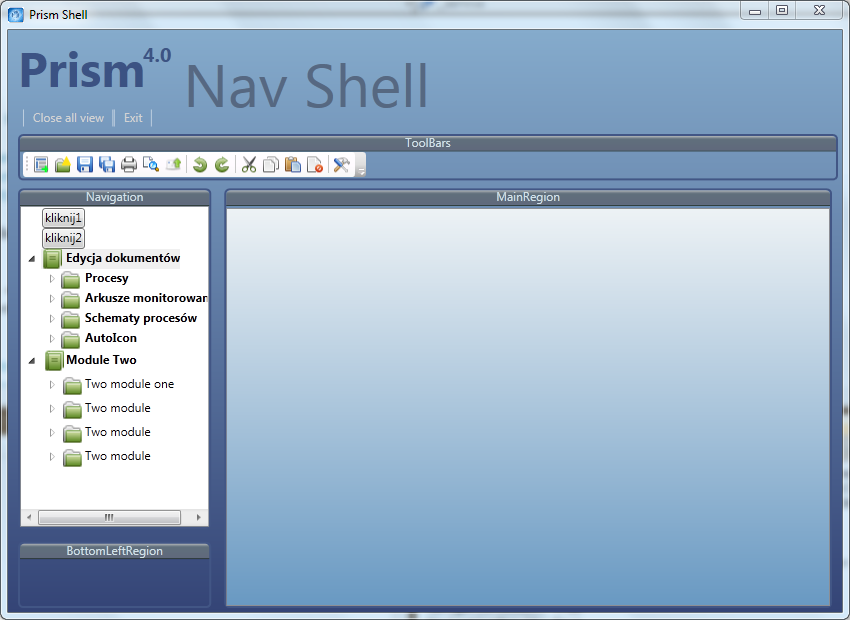Screen dimensions: 850x620
Task: Select the Arkusze monitorowania tree item
Action: pyautogui.click(x=146, y=298)
